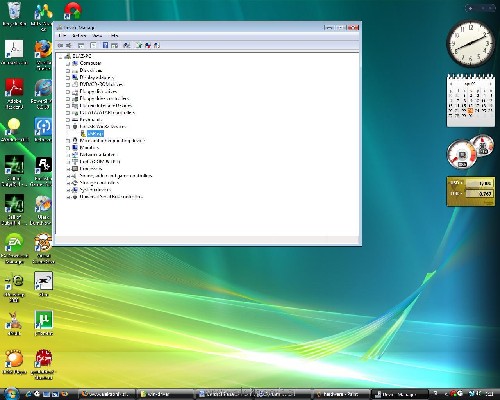Click the update driver software toolbar icon

139,45
